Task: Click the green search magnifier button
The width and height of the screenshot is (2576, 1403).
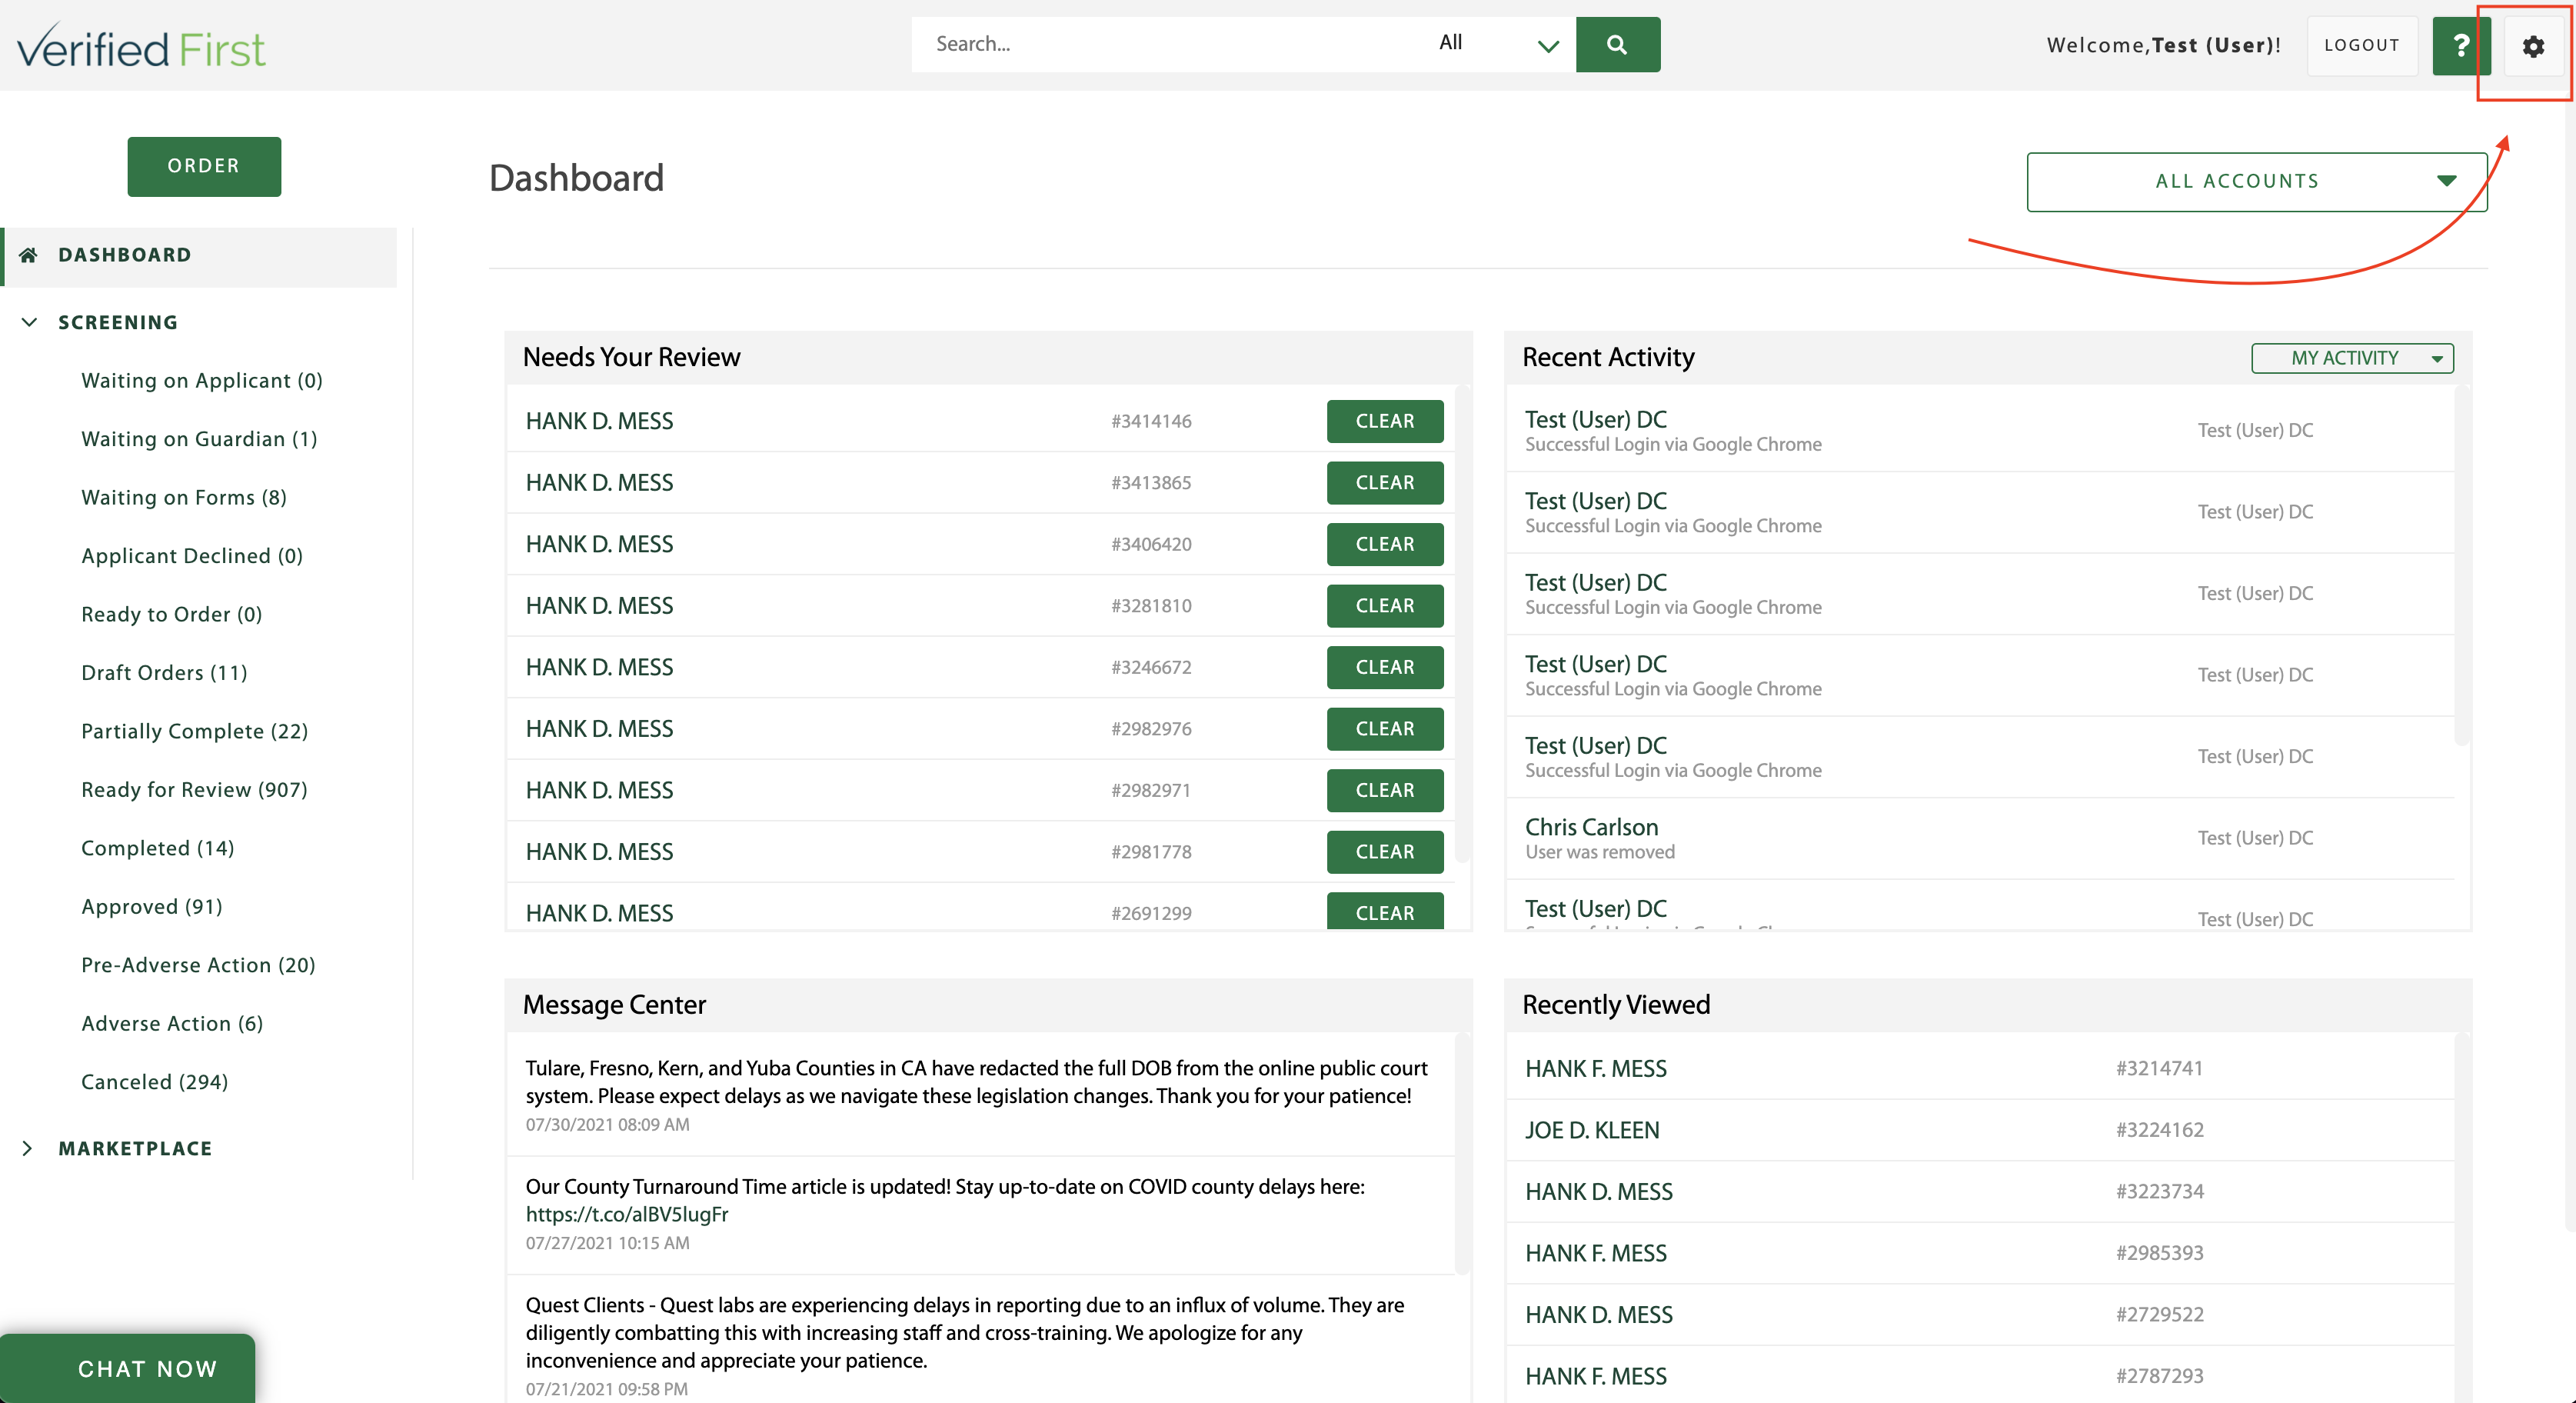Action: (x=1617, y=44)
